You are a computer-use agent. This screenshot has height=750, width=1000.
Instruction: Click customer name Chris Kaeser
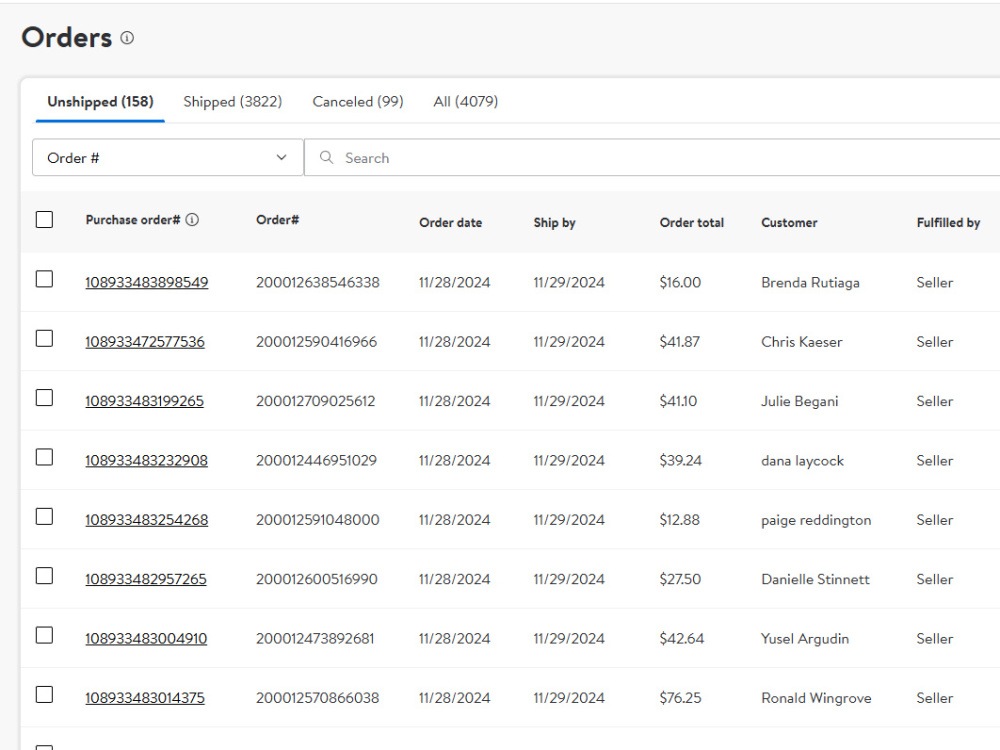coord(802,342)
